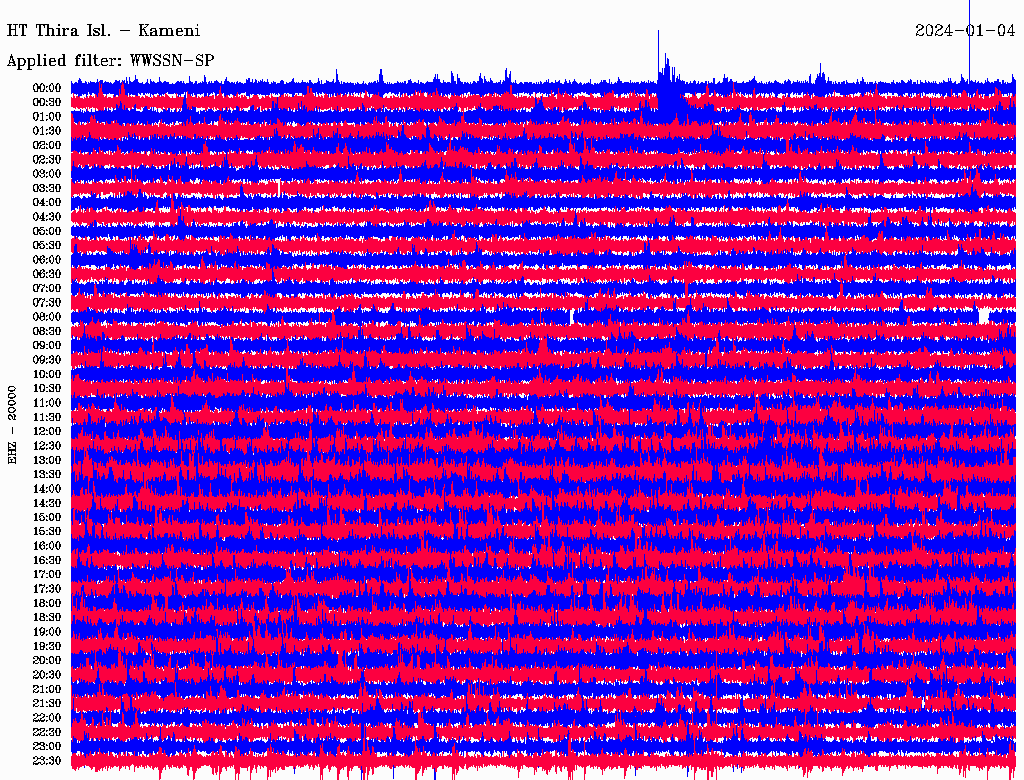Viewport: 1024px width, 780px height.
Task: Select the 12:30 time label
Action: 47,446
